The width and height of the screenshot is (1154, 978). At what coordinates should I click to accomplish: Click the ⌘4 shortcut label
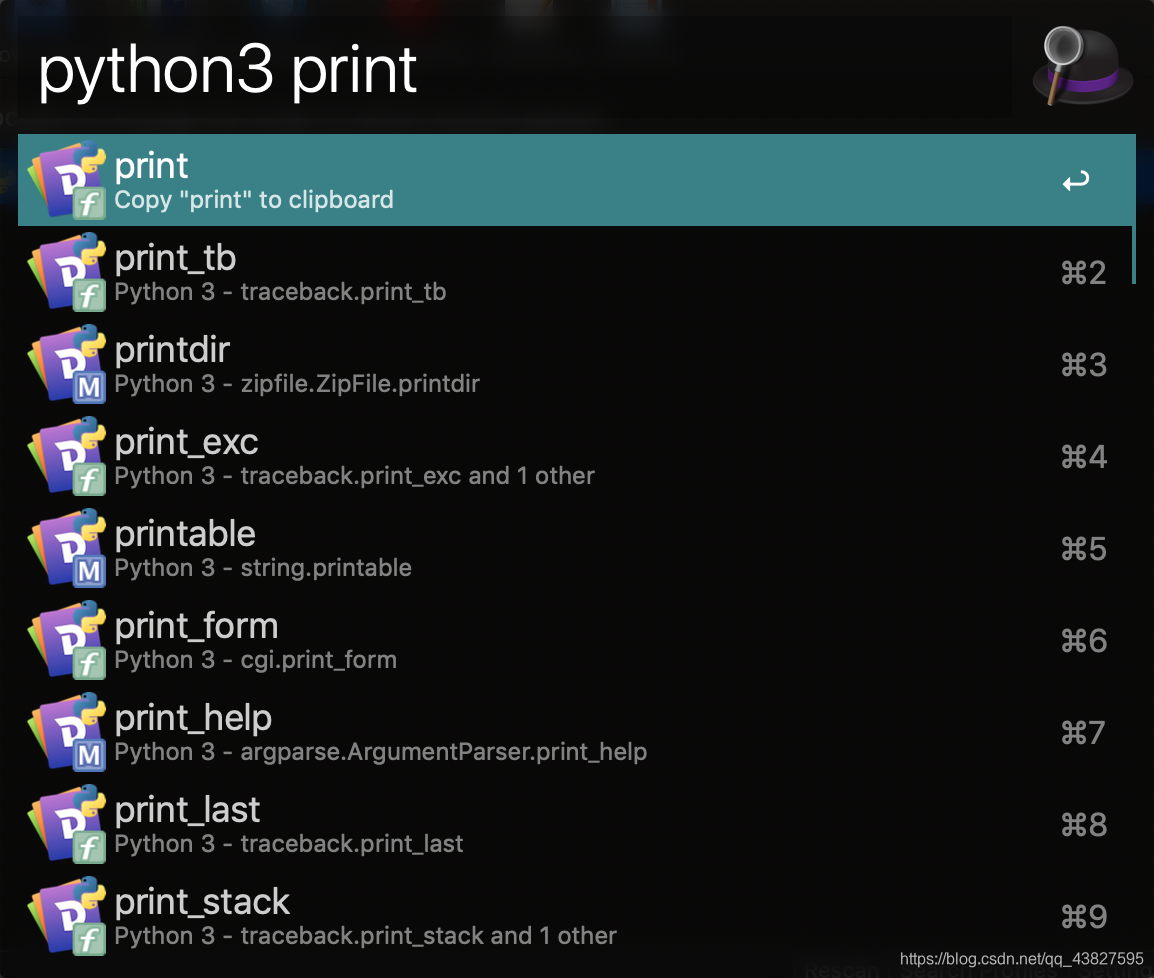pos(1083,457)
